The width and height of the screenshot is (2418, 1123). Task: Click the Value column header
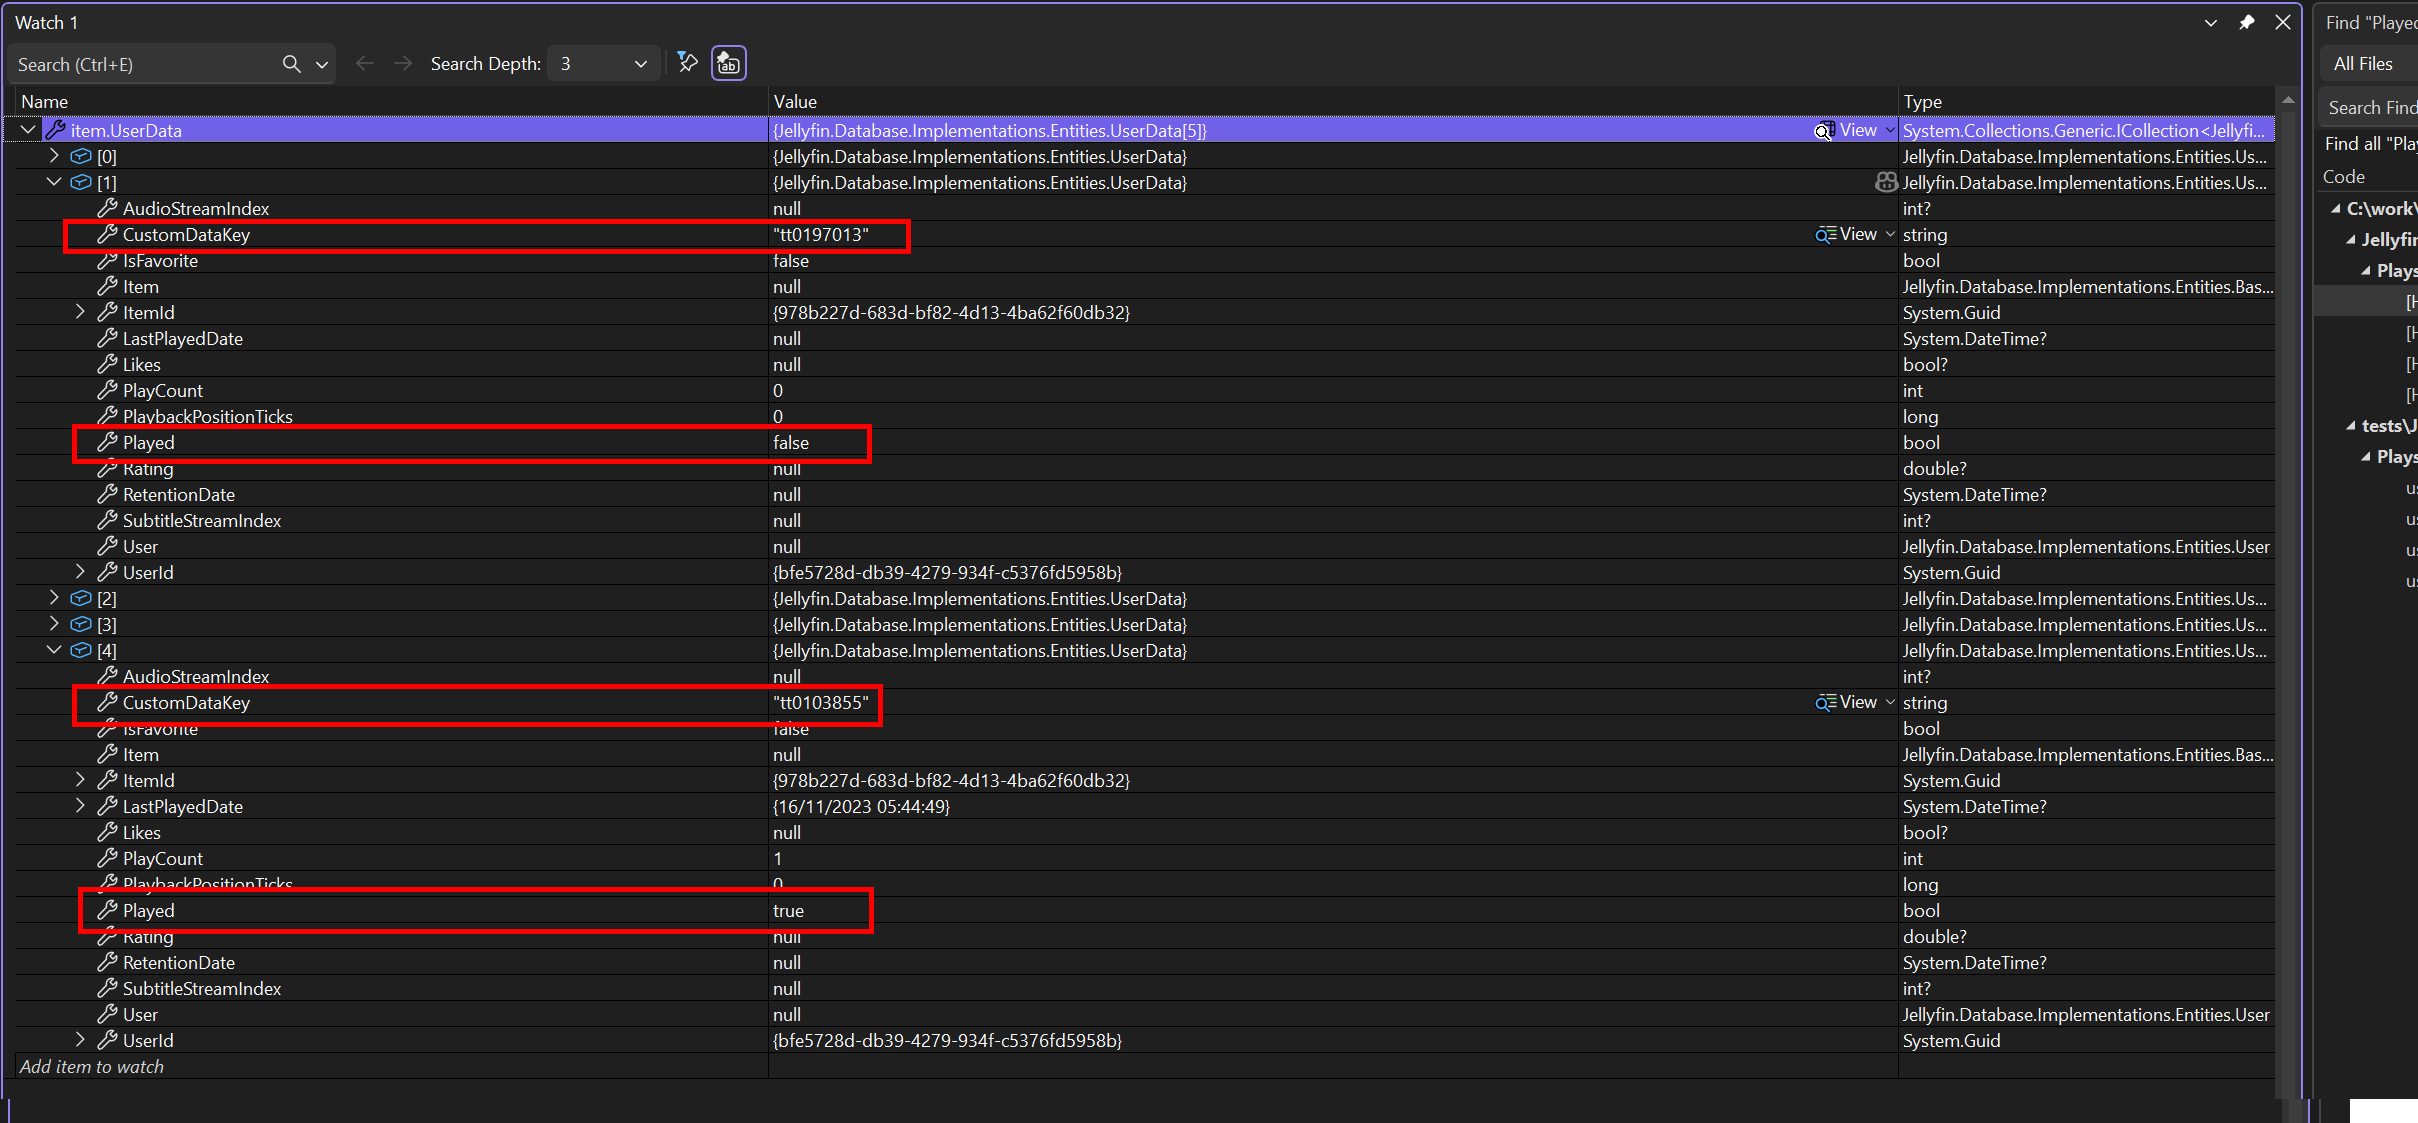795,102
